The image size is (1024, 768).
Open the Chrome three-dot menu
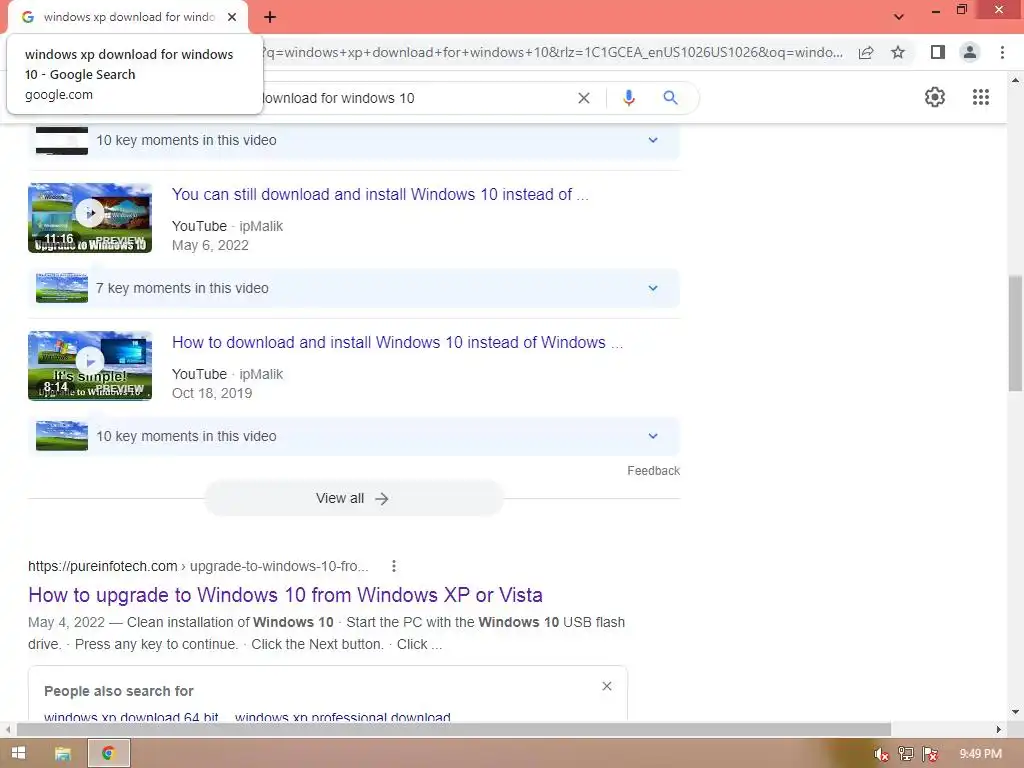pyautogui.click(x=1002, y=52)
